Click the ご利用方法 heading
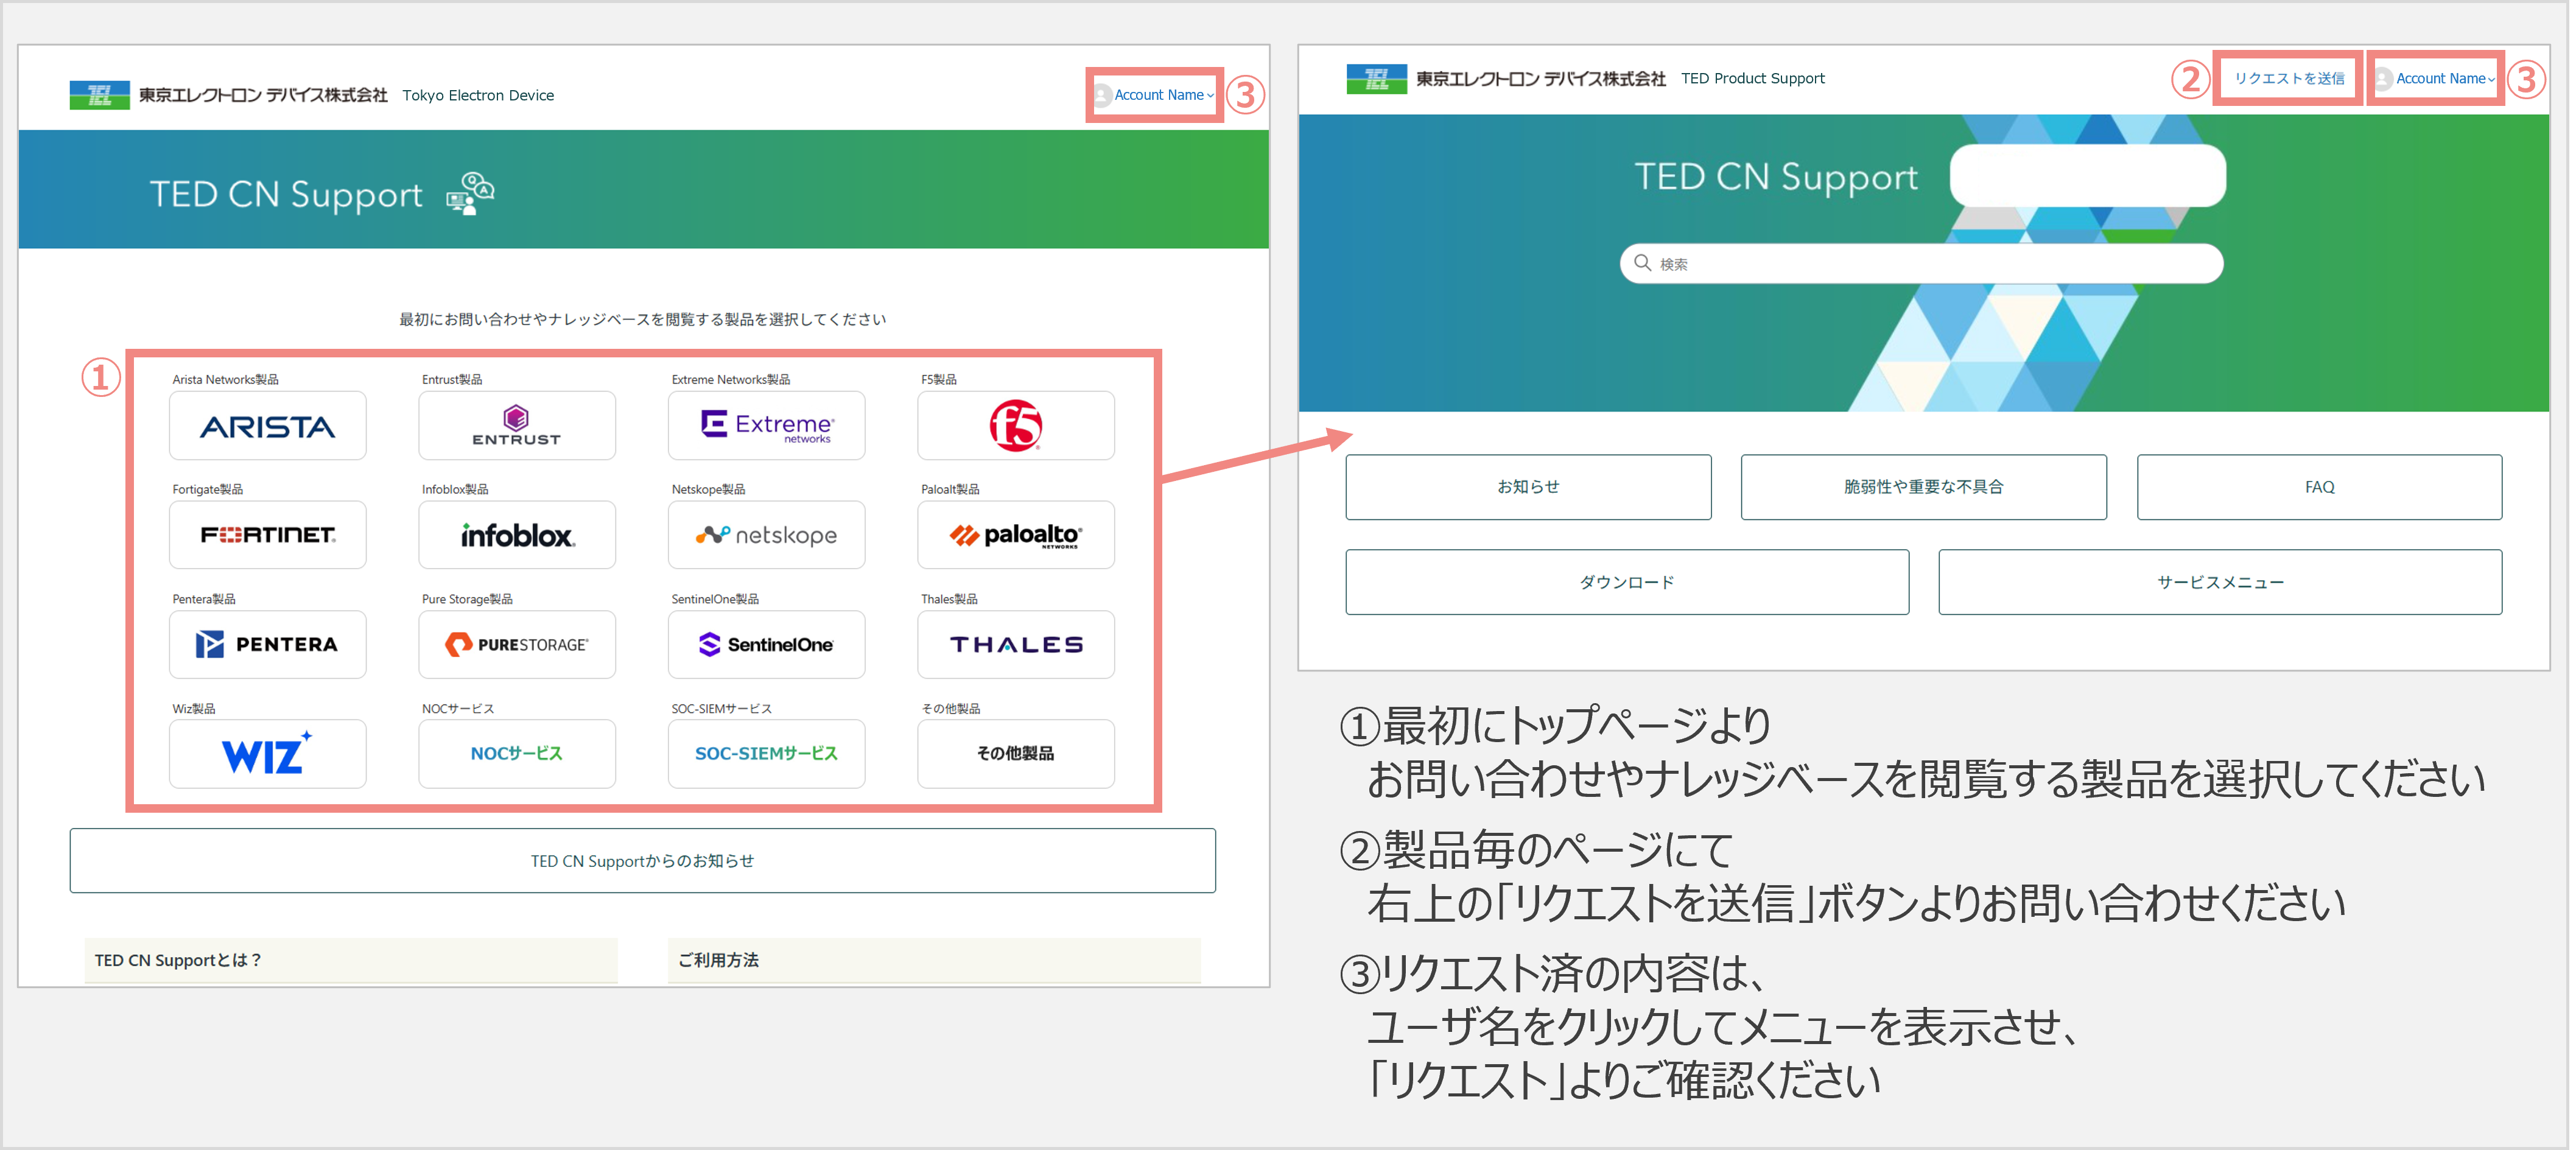 point(719,960)
